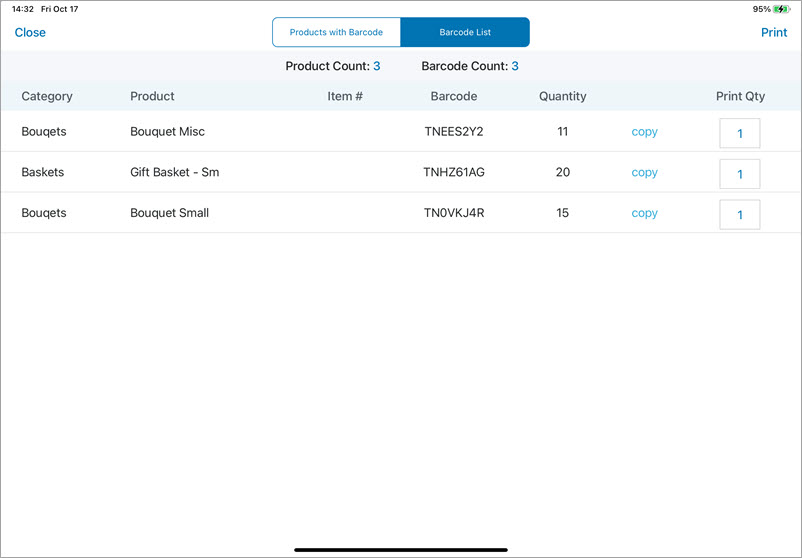Screen dimensions: 802x558
Task: Click the Quantity column header
Action: [563, 96]
